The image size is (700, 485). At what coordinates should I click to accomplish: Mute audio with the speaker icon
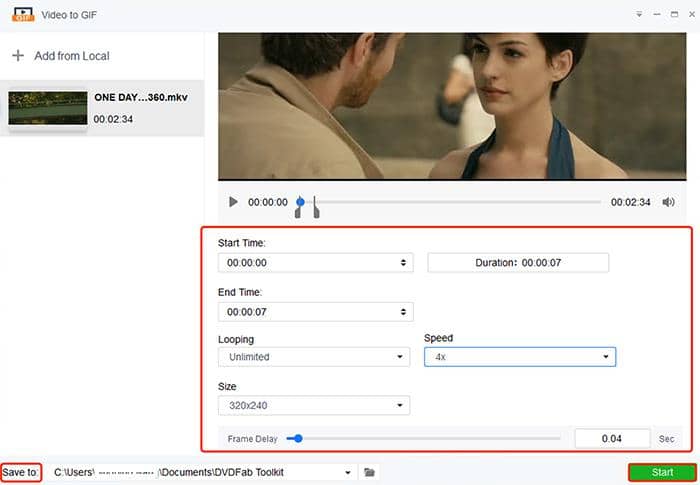668,202
